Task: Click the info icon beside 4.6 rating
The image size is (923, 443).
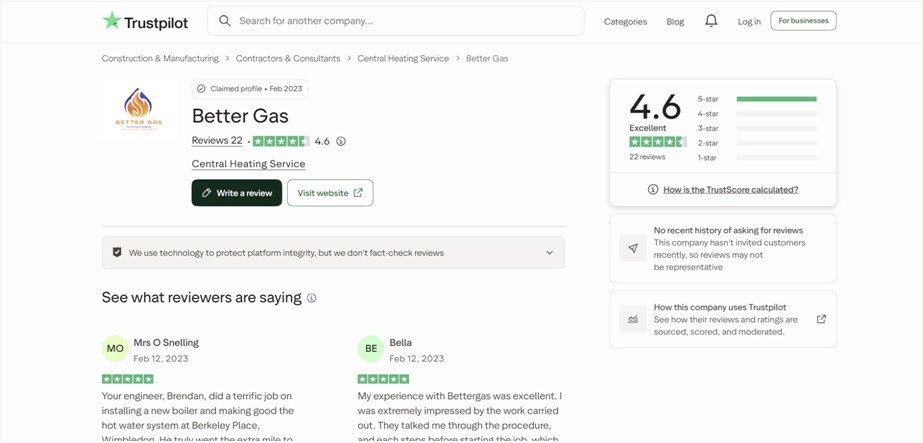Action: 341,141
